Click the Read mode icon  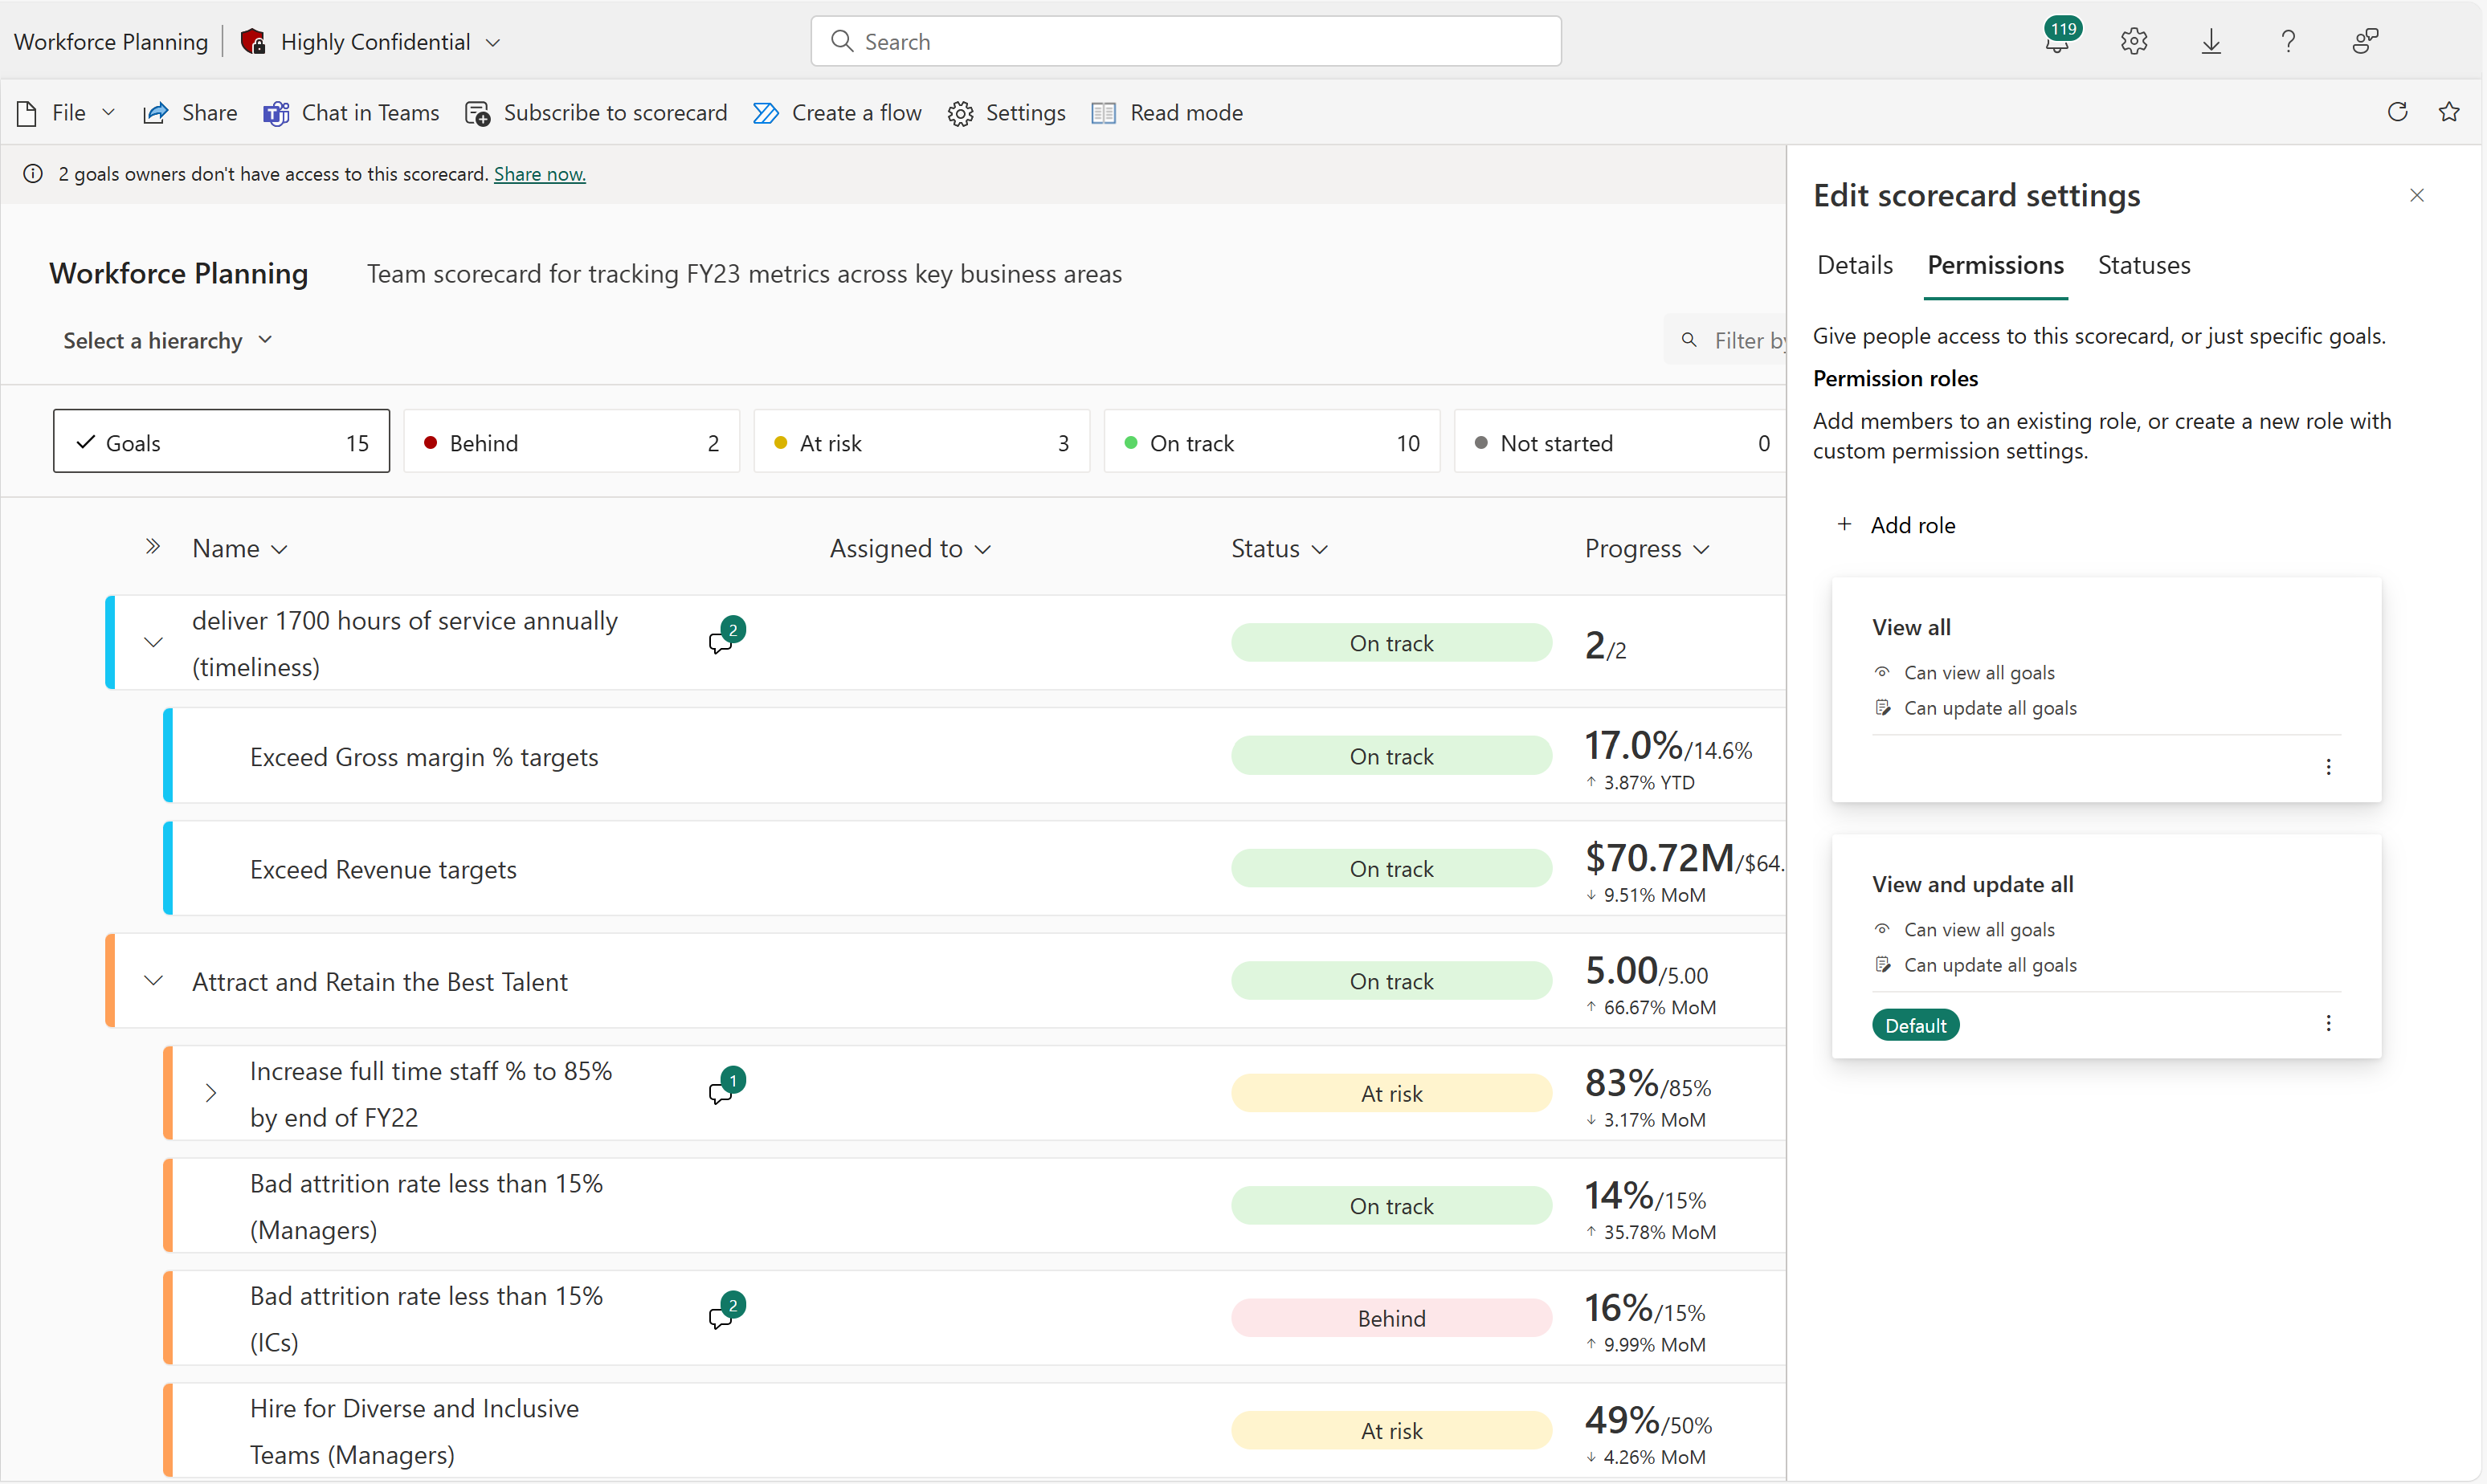(x=1104, y=112)
